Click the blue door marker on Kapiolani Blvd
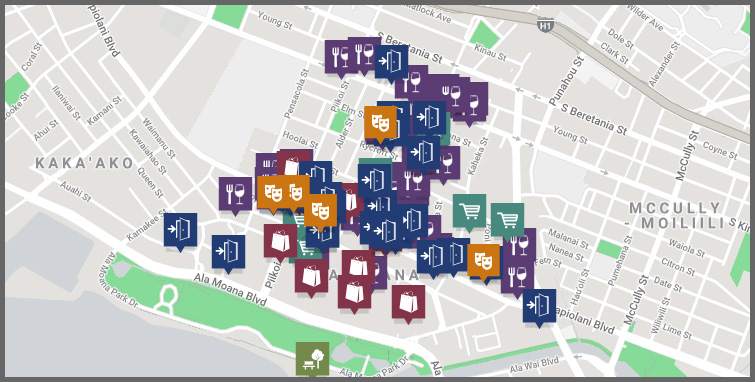This screenshot has width=755, height=382. [539, 307]
